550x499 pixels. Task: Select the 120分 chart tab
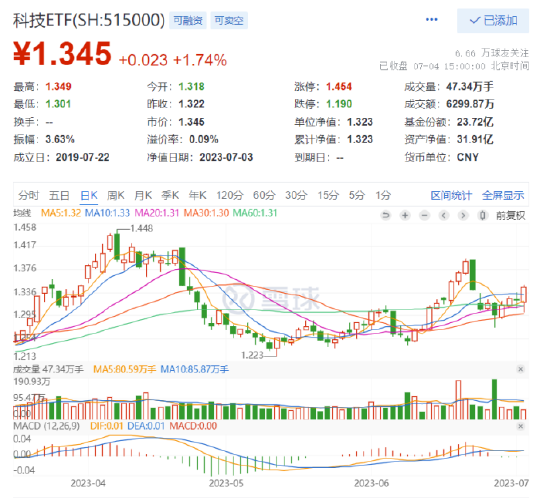point(230,195)
